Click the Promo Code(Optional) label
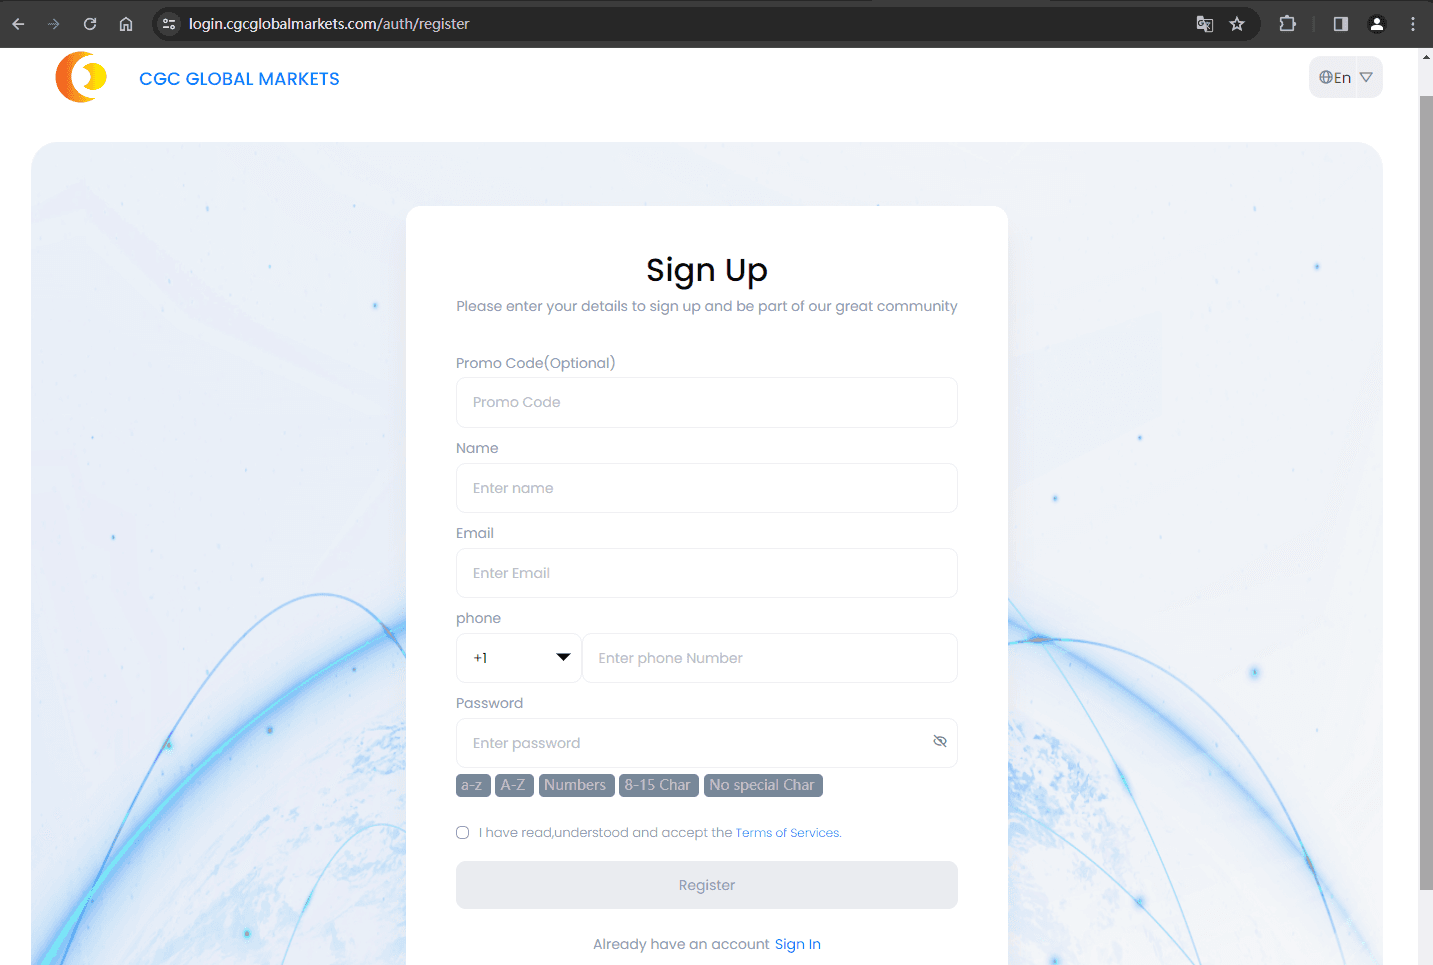 coord(536,363)
